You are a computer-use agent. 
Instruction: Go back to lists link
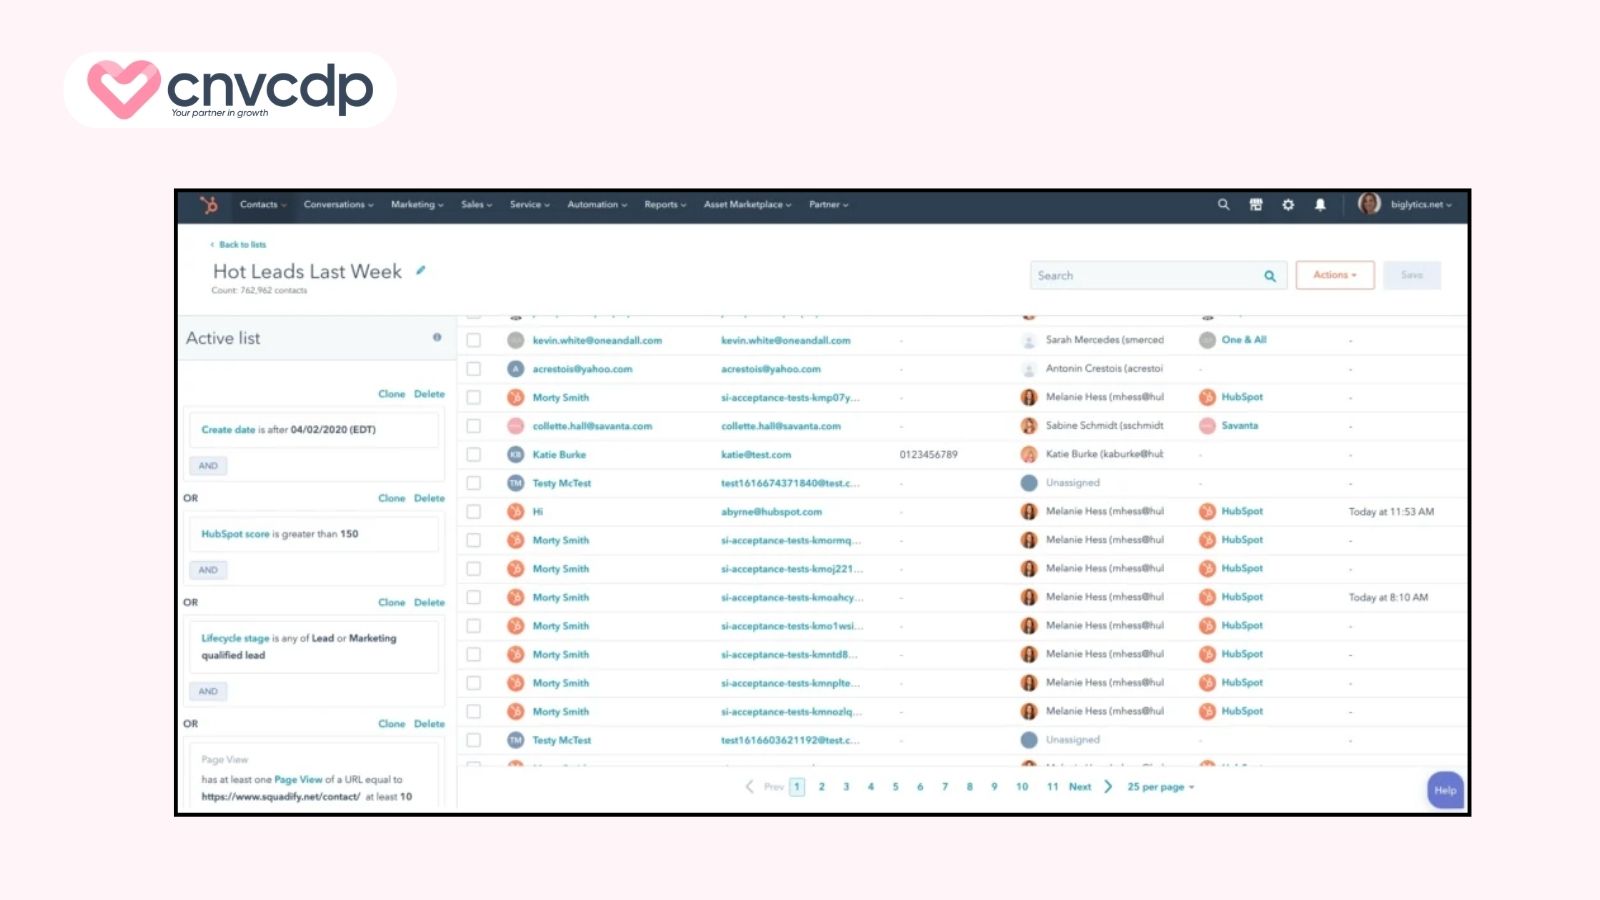click(238, 244)
